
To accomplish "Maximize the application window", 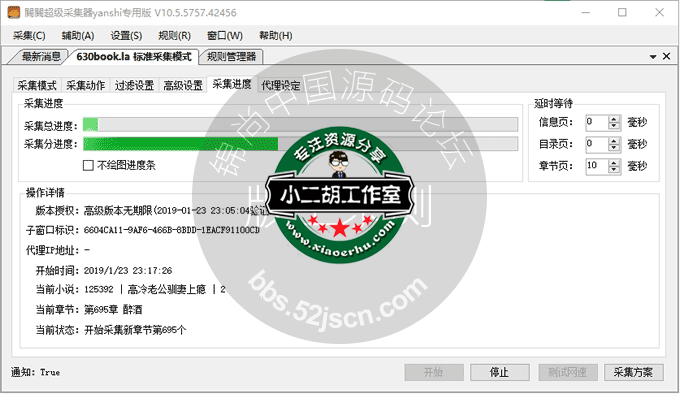I will click(622, 13).
